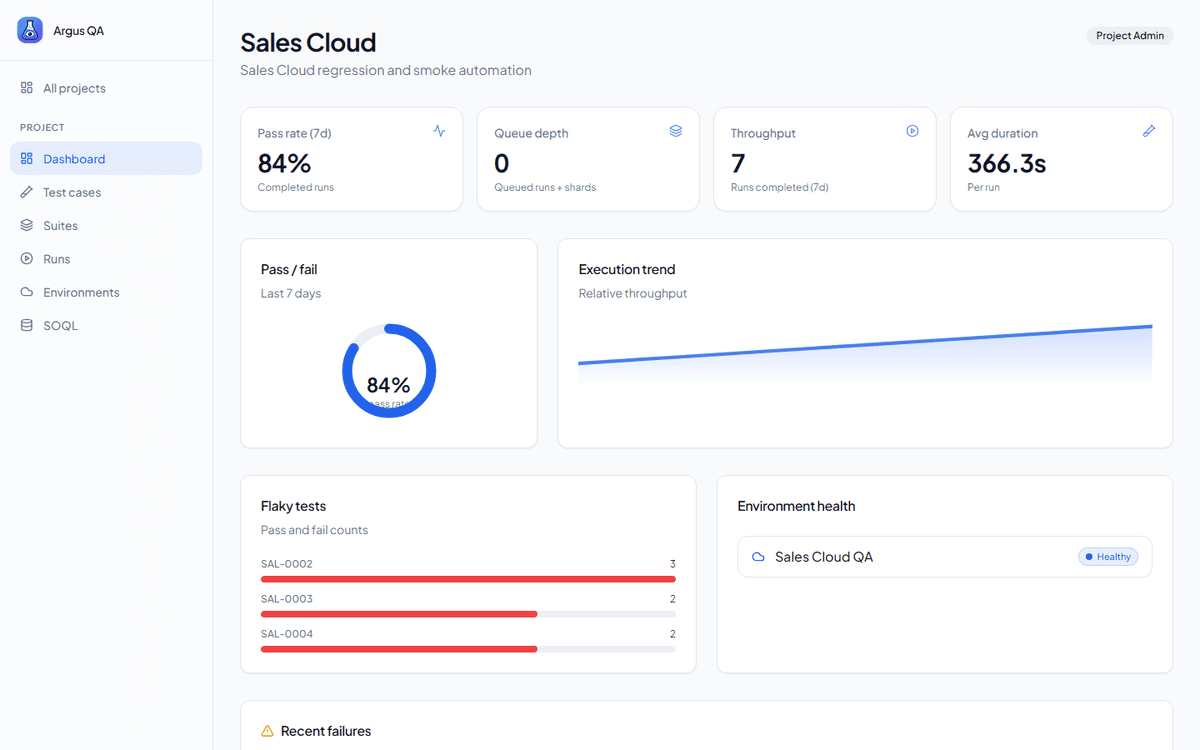1200x750 pixels.
Task: Click the Argus QA flask logo
Action: pos(30,30)
